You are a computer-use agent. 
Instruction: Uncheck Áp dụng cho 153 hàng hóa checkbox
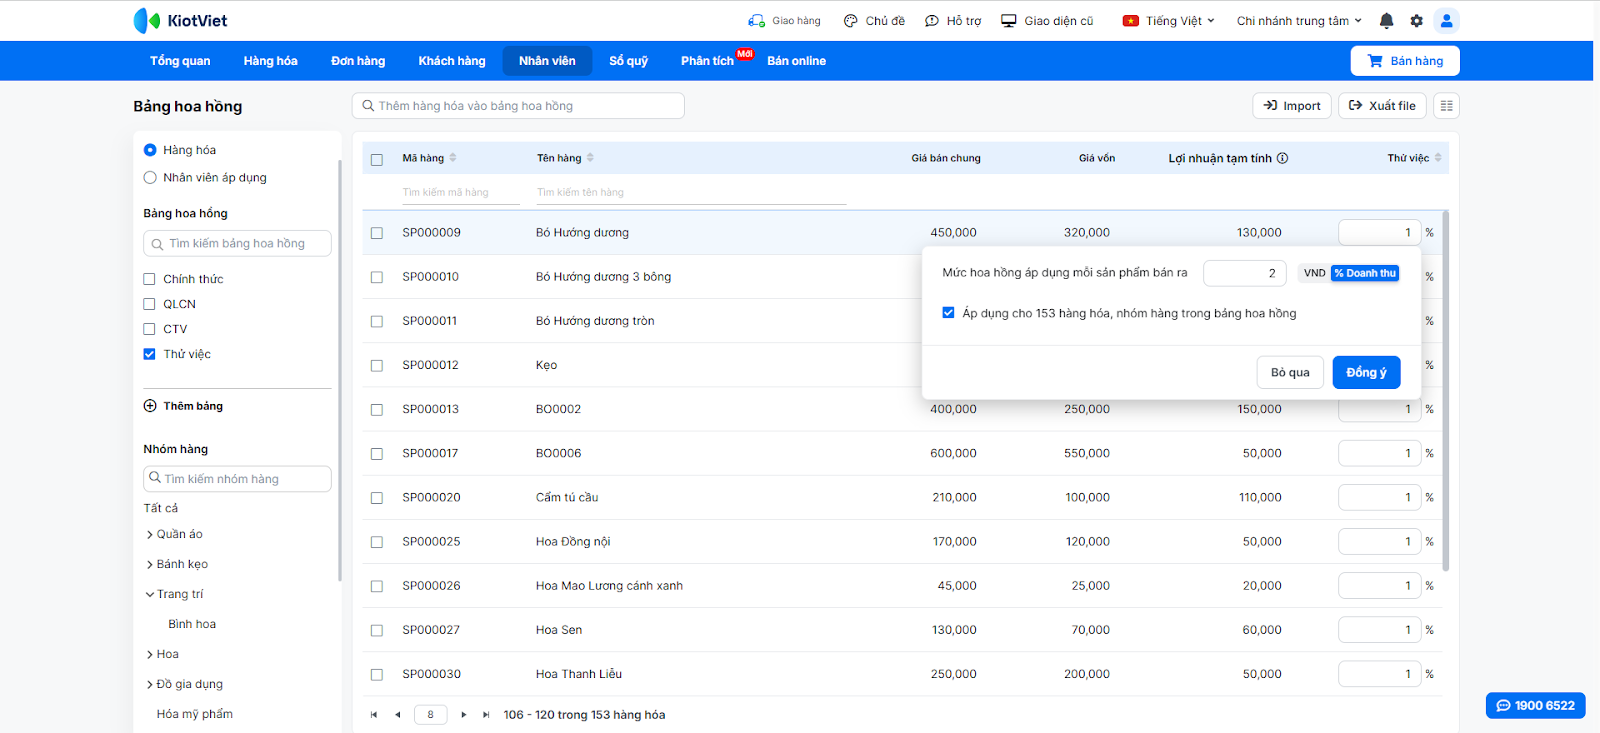click(x=948, y=313)
